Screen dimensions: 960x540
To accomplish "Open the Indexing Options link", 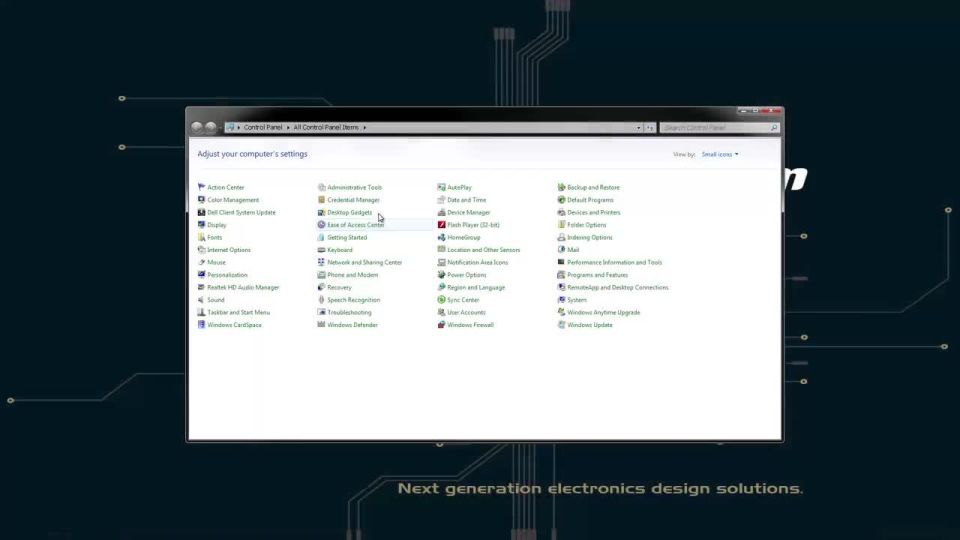I will (590, 238).
